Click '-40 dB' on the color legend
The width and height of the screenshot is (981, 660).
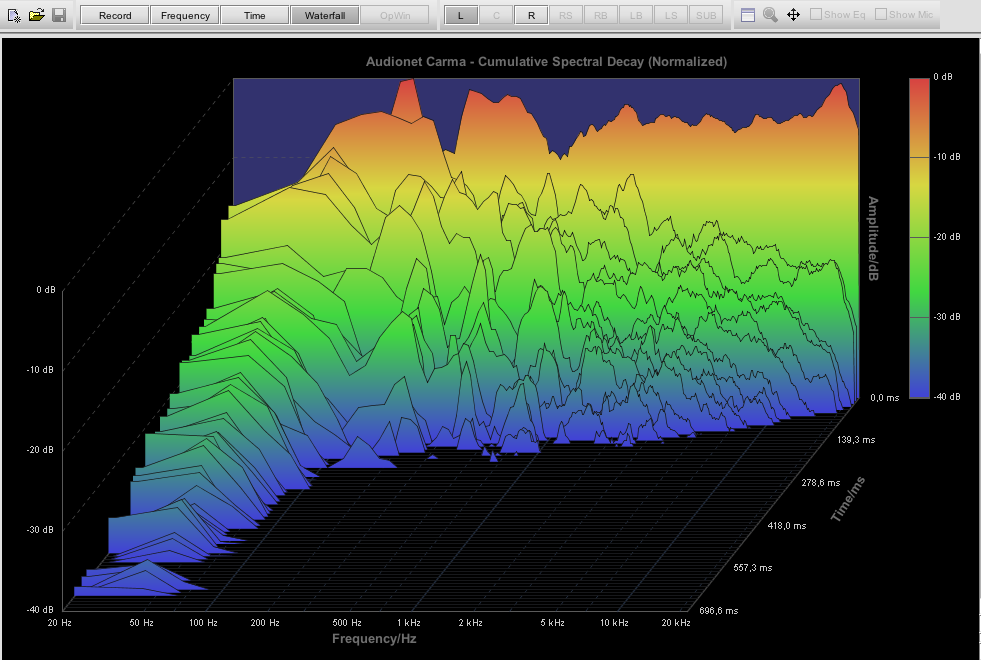pyautogui.click(x=947, y=397)
